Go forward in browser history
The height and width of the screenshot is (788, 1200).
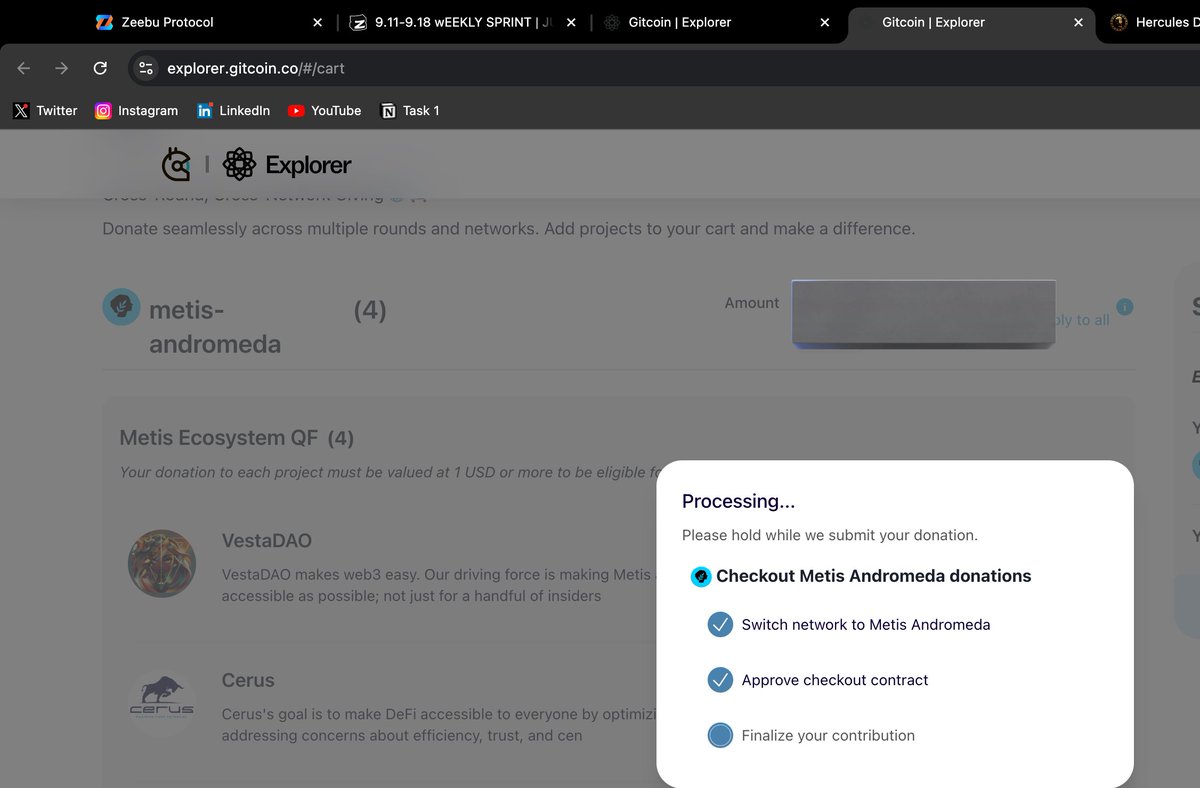pyautogui.click(x=62, y=68)
